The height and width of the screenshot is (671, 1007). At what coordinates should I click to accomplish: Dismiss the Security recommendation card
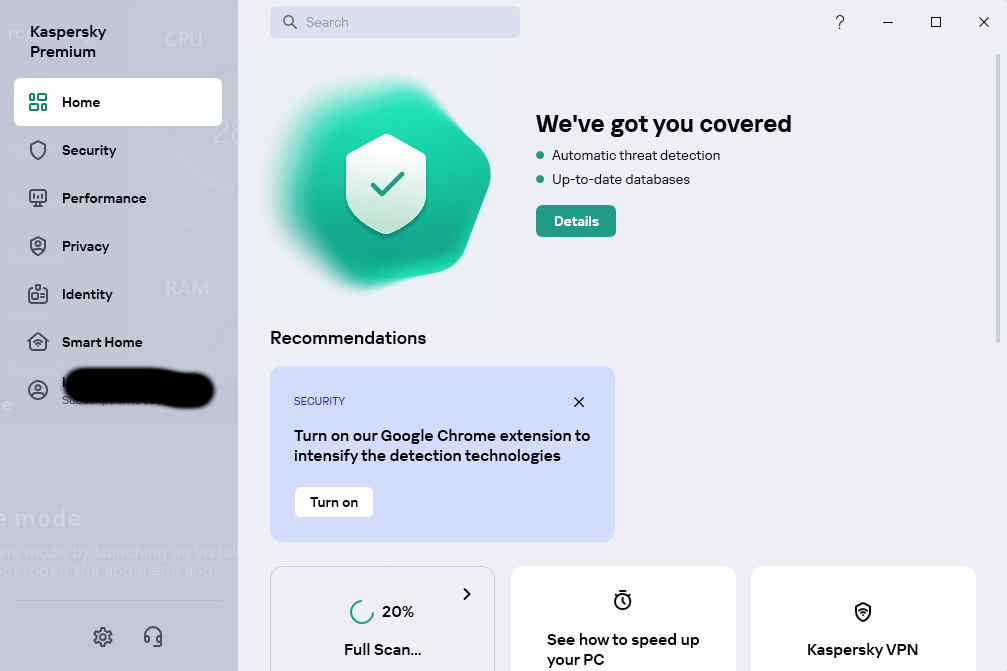point(579,402)
